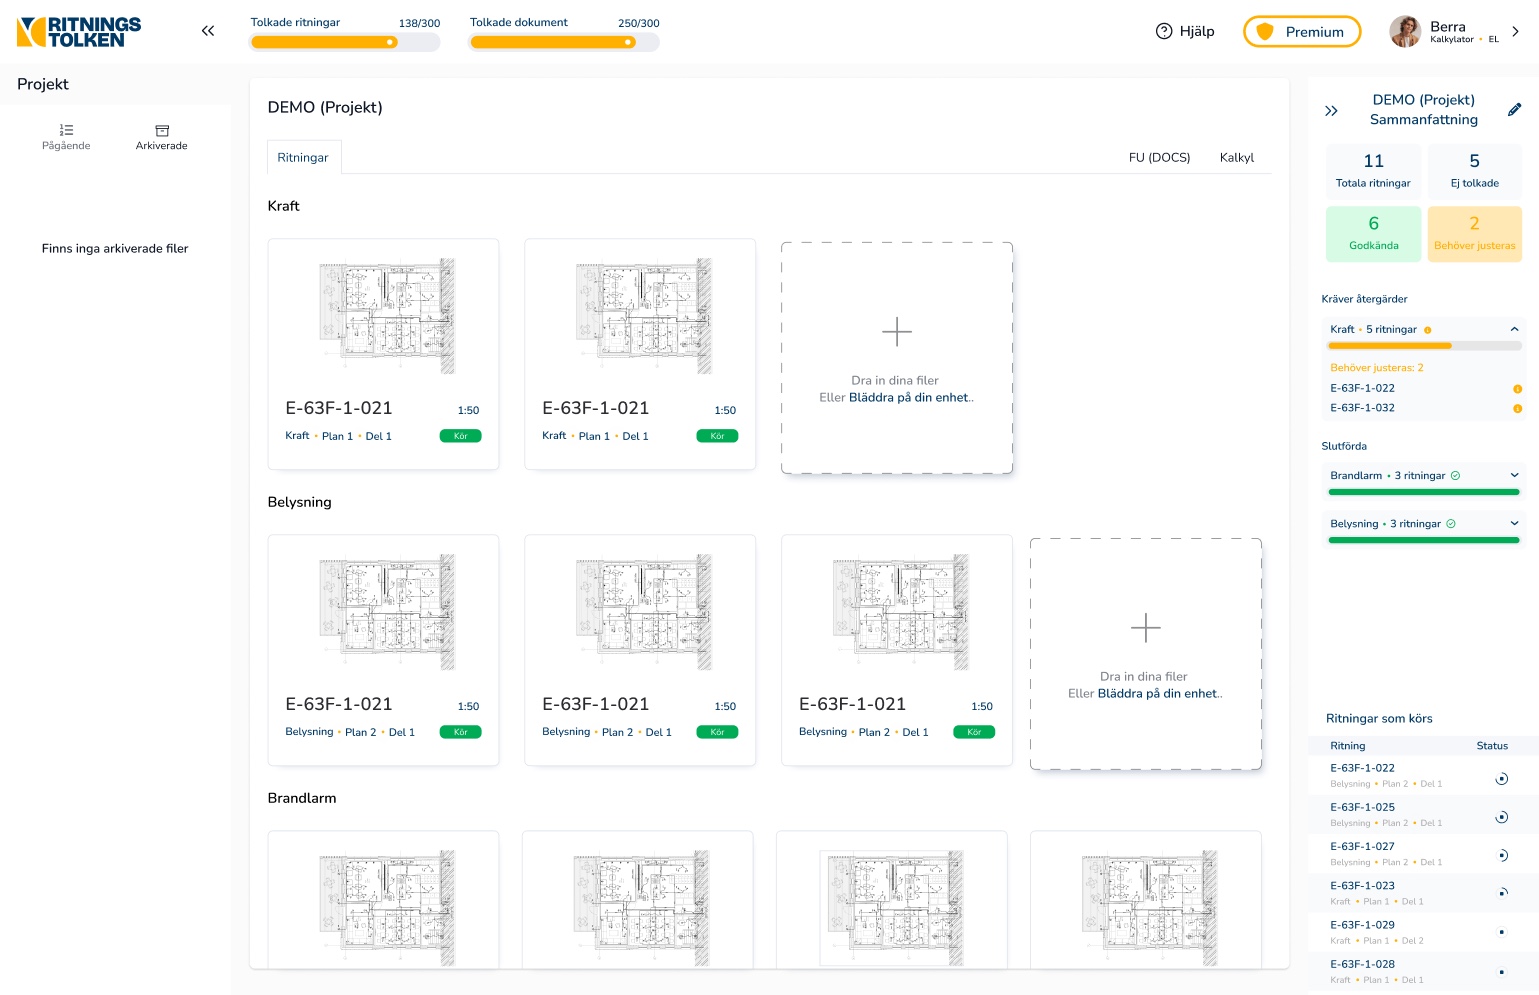1539x995 pixels.
Task: Open Hjälp question mark icon
Action: pos(1164,31)
